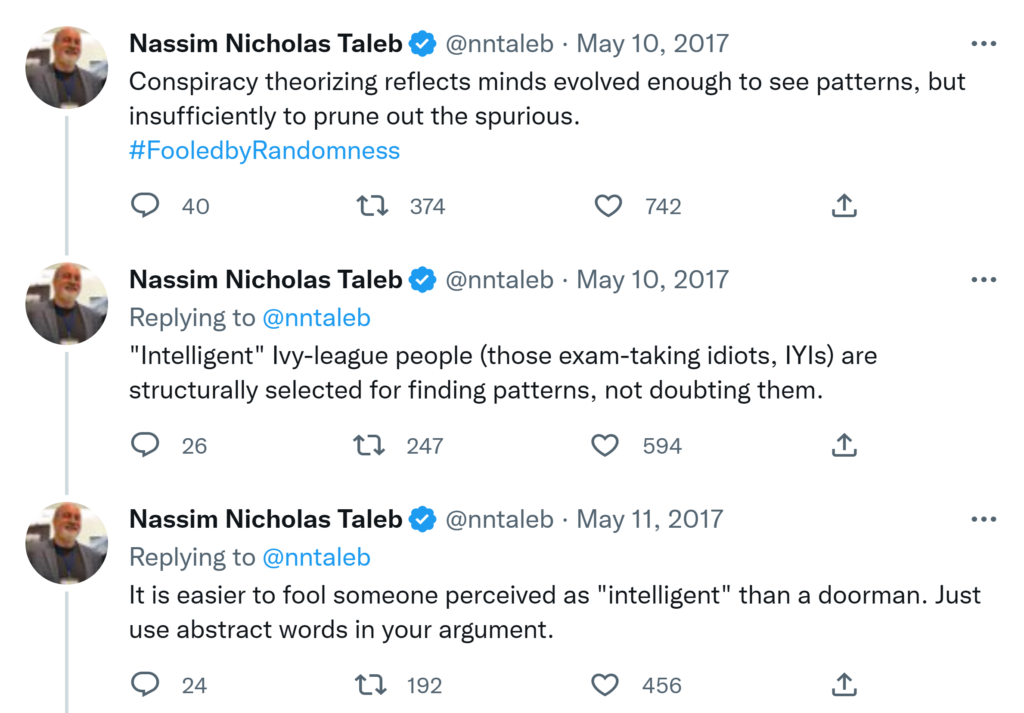The width and height of the screenshot is (1024, 713).
Task: Retweet the doorman tweet
Action: pyautogui.click(x=370, y=685)
